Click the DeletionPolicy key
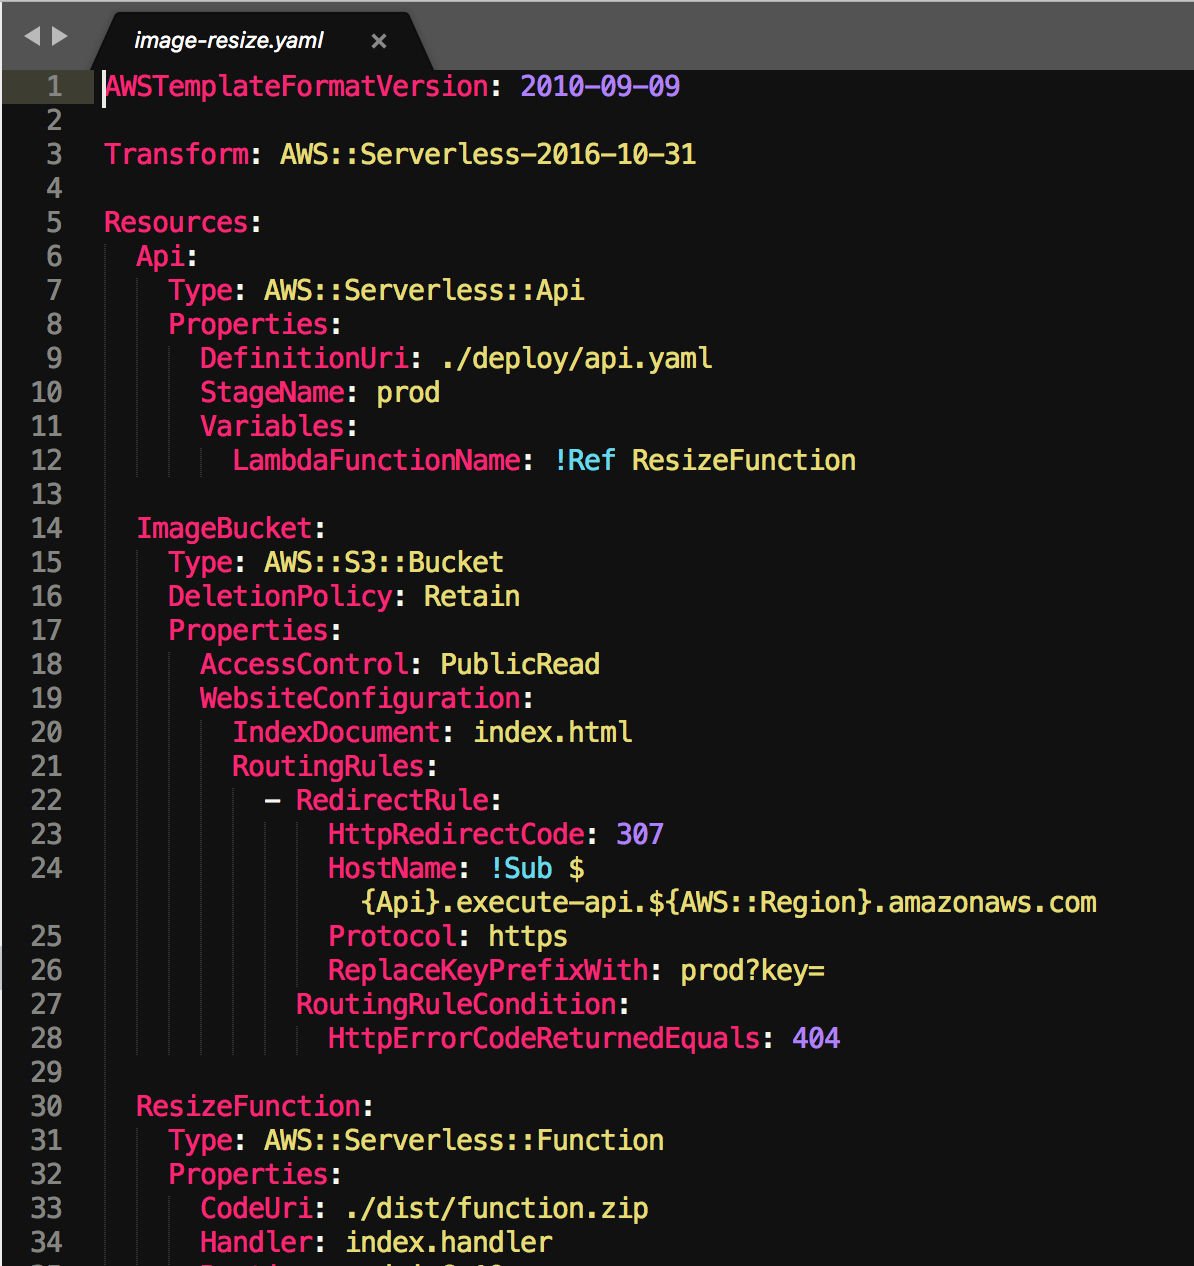Viewport: 1194px width, 1266px height. pyautogui.click(x=280, y=596)
